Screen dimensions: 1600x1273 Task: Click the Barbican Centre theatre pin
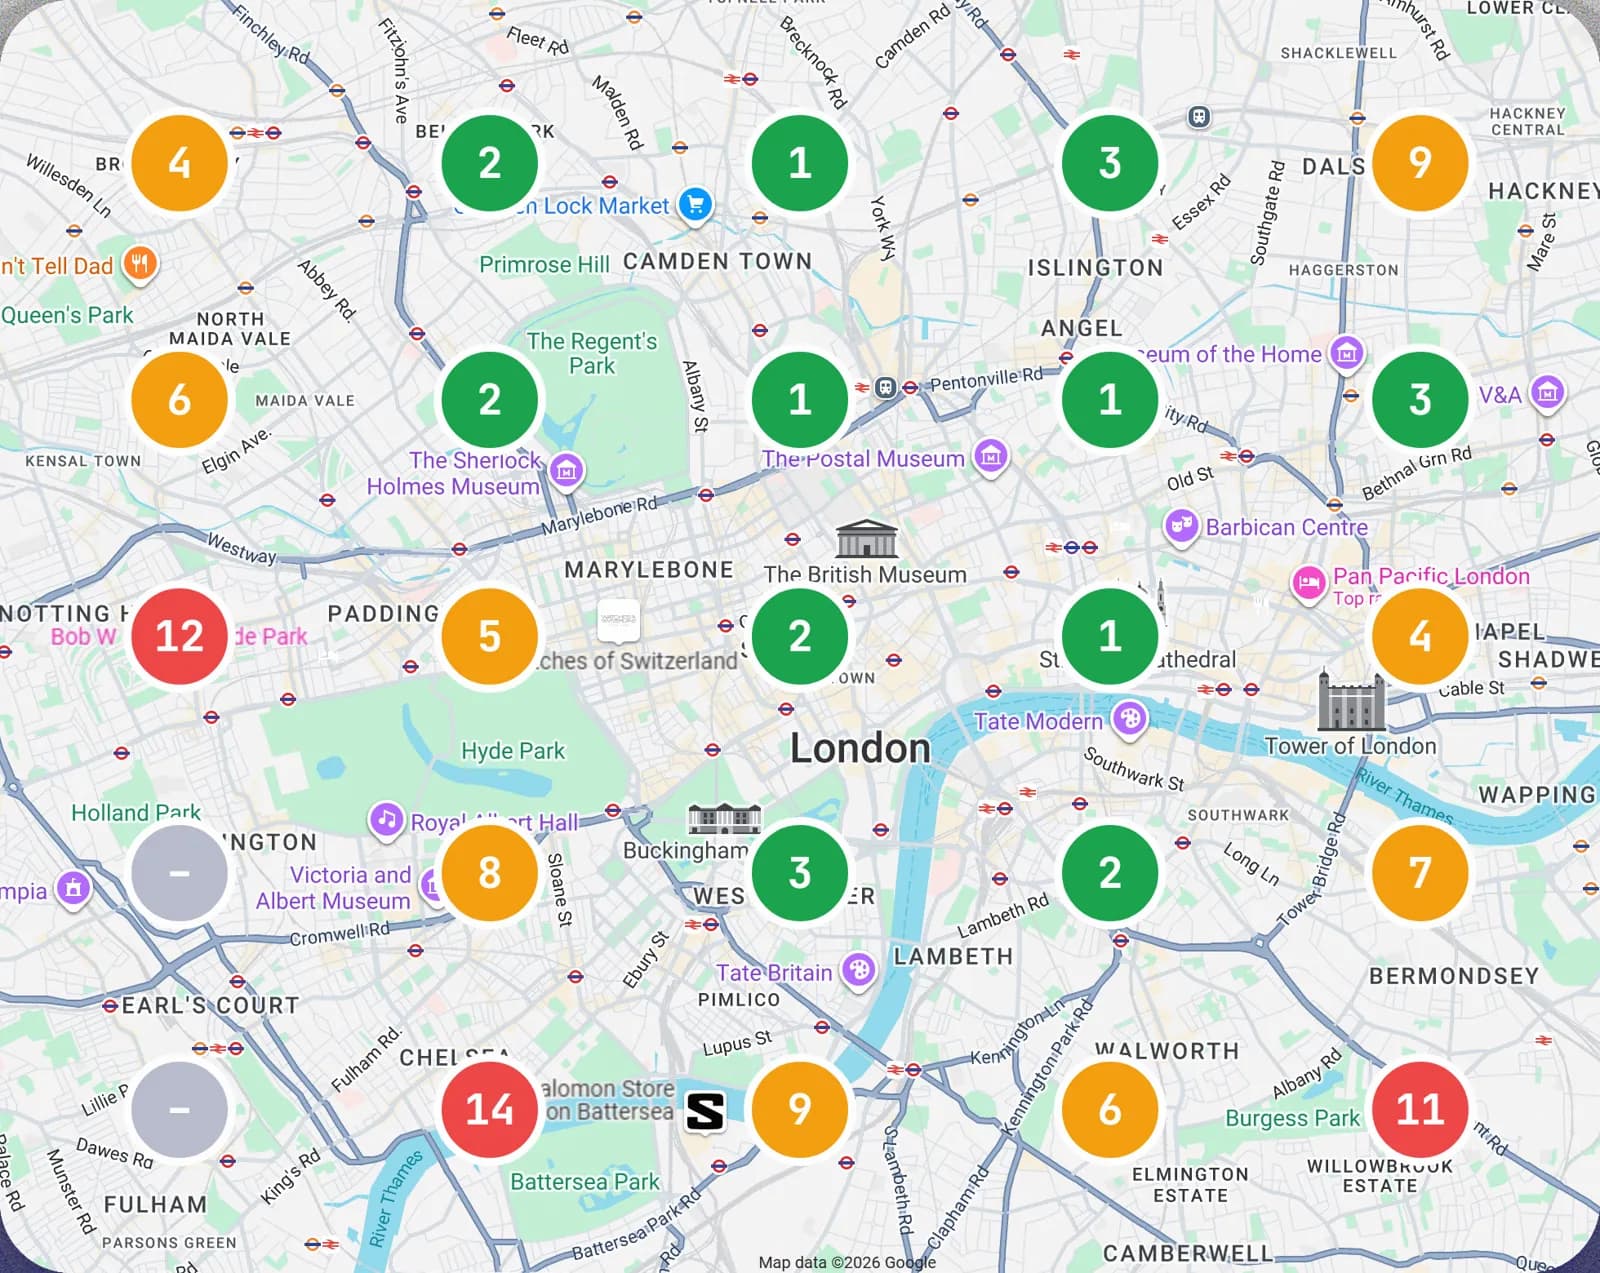point(1181,526)
